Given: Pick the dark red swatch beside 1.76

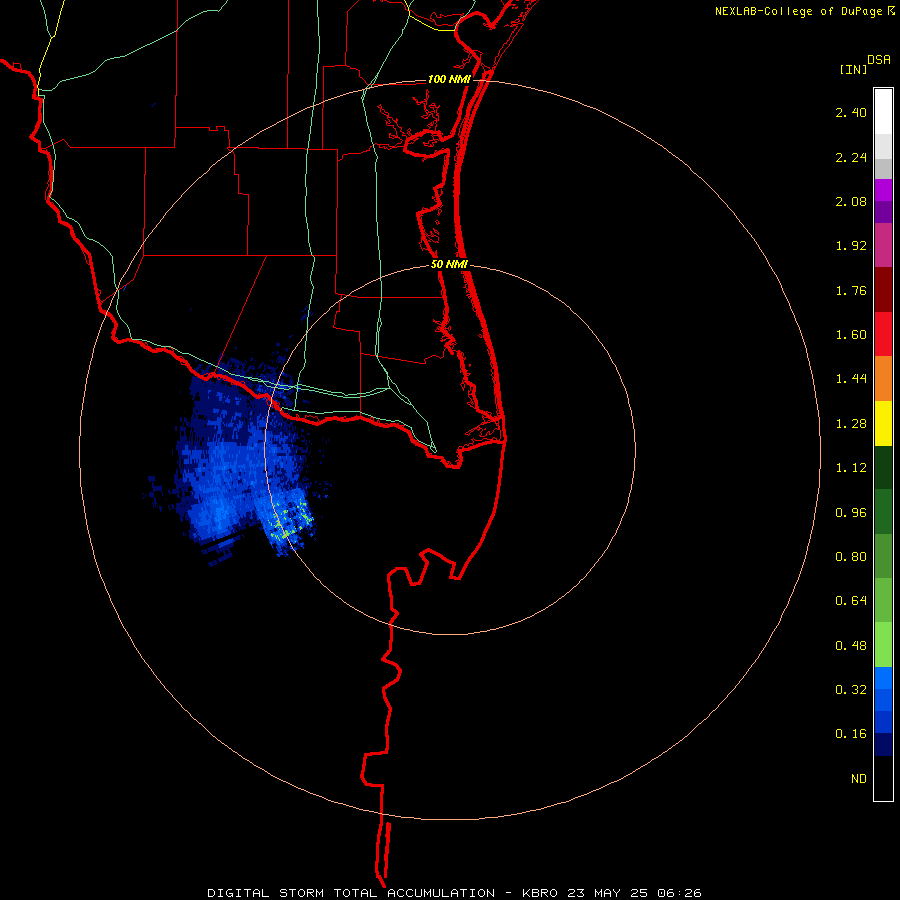Looking at the screenshot, I should pos(883,290).
